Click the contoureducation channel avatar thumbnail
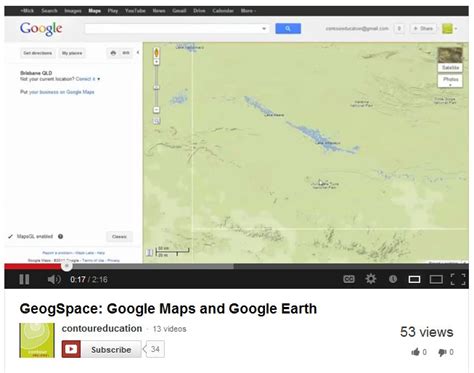The image size is (474, 373). 37,340
